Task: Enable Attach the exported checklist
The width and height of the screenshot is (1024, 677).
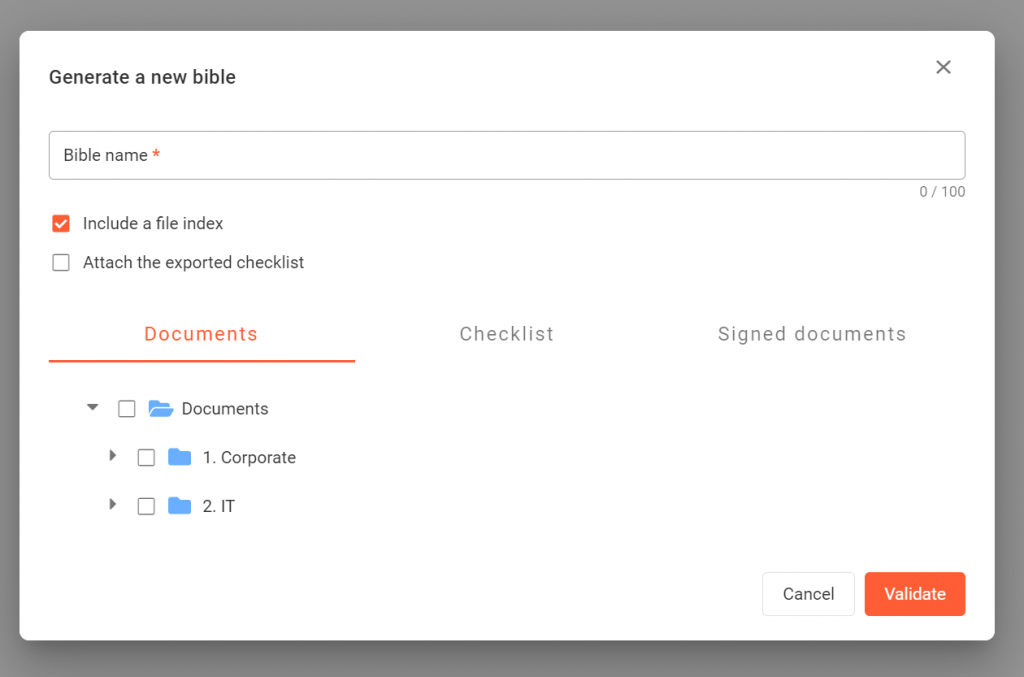Action: pos(61,263)
